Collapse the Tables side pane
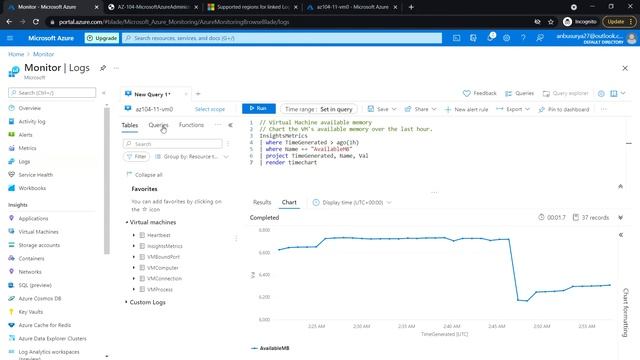The width and height of the screenshot is (640, 360). (x=231, y=125)
